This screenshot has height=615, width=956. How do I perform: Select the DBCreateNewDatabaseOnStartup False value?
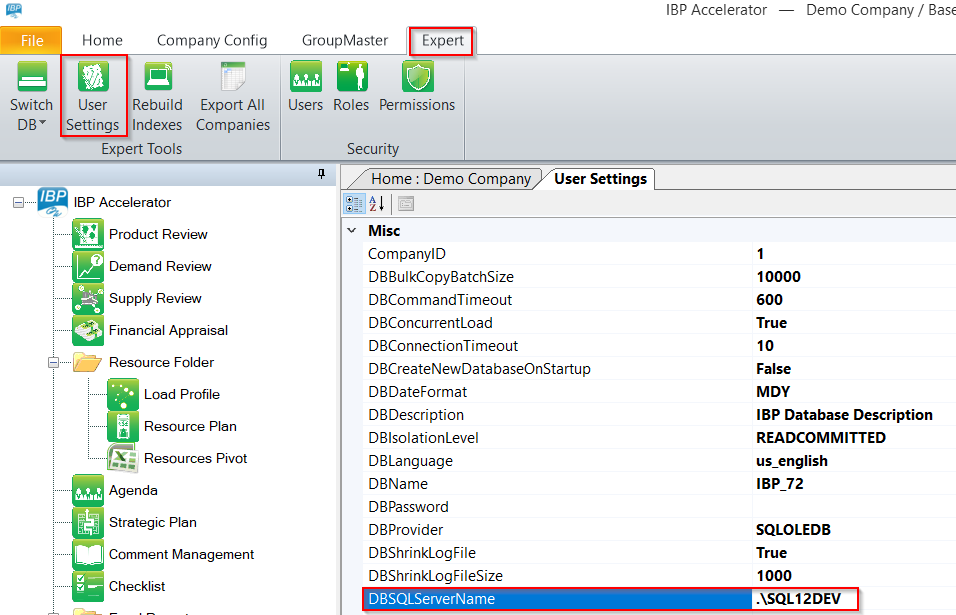pyautogui.click(x=773, y=369)
